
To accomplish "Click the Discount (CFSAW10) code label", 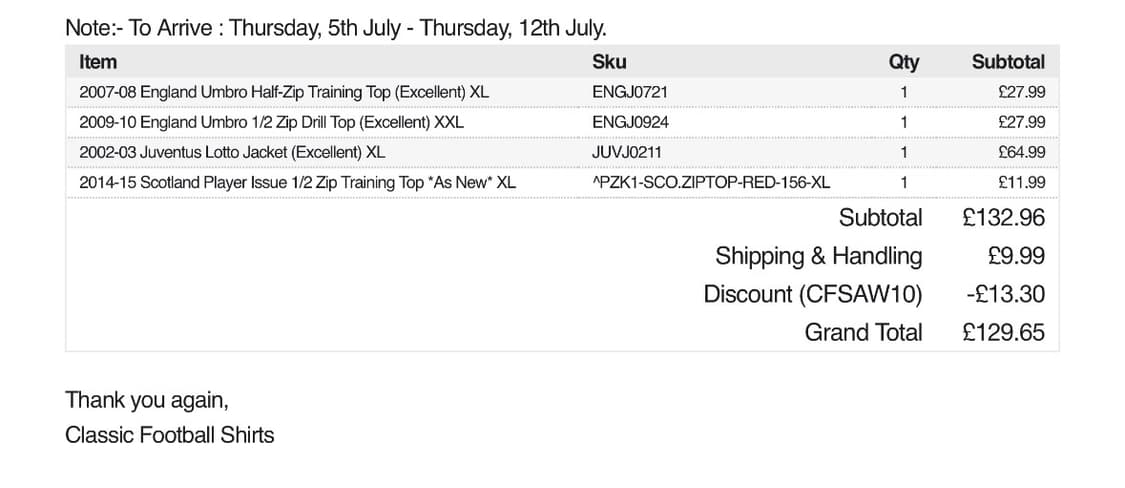I will click(813, 294).
